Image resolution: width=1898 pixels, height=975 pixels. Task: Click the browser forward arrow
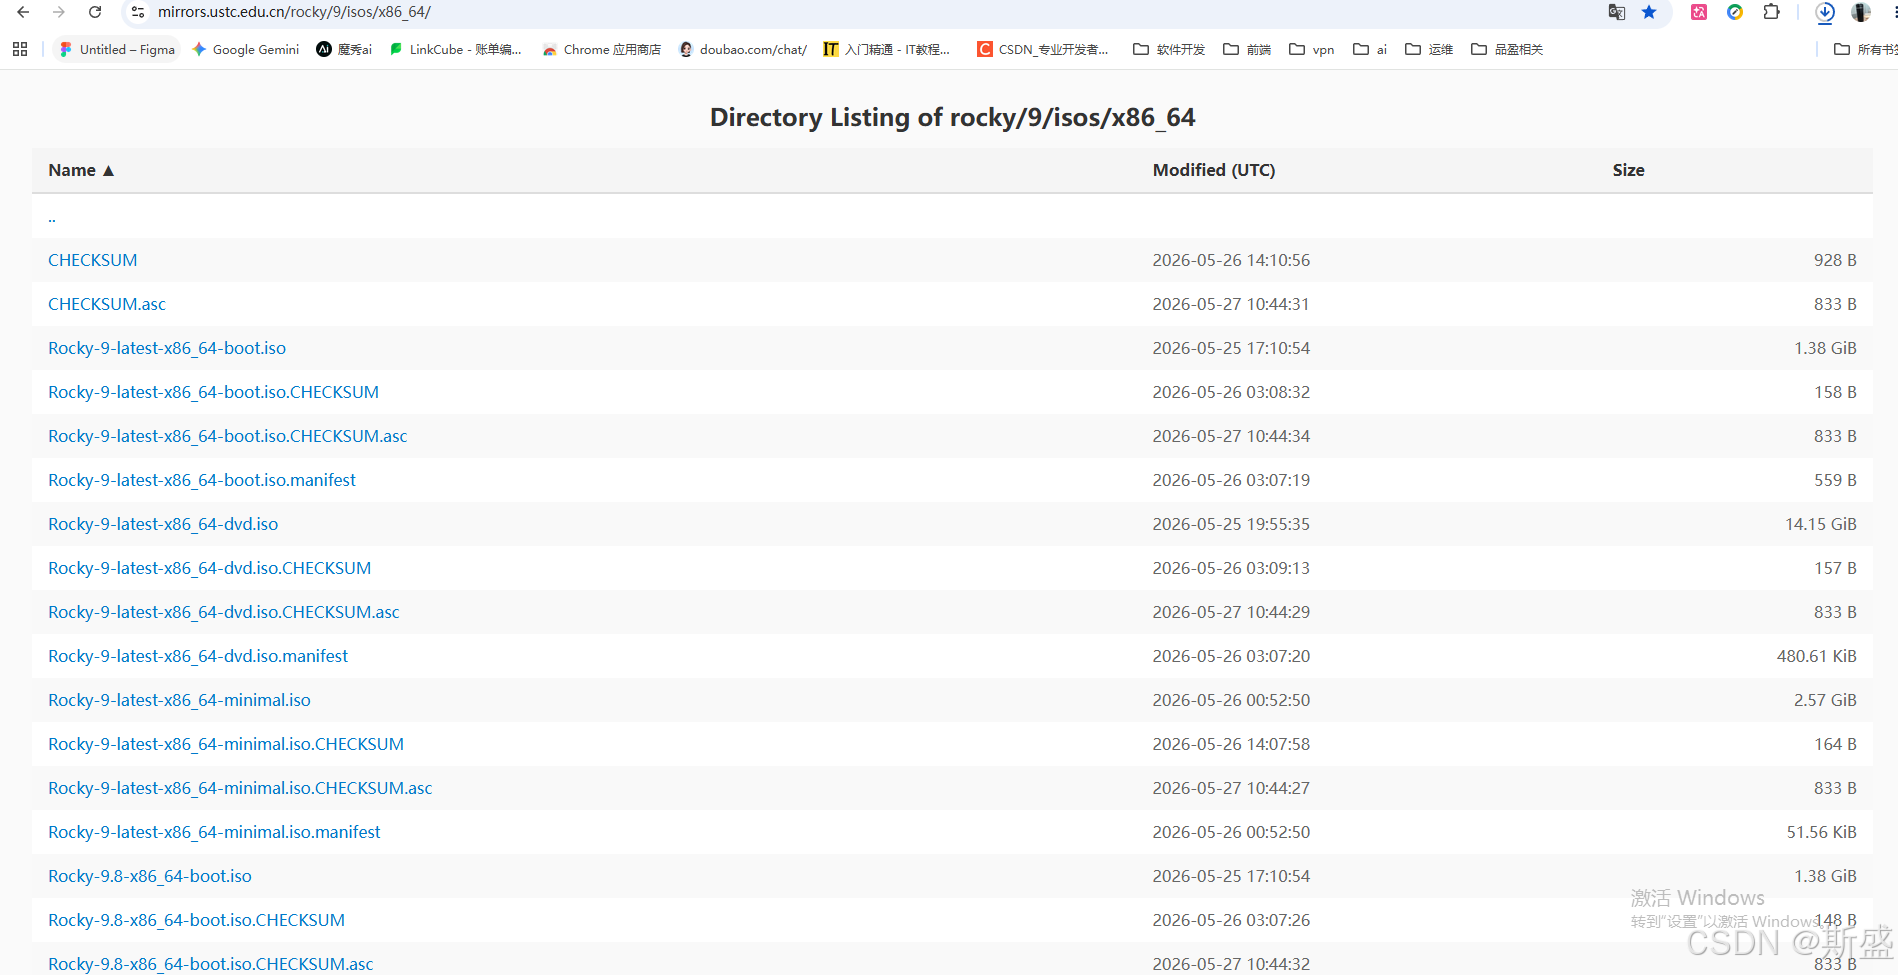click(x=59, y=12)
